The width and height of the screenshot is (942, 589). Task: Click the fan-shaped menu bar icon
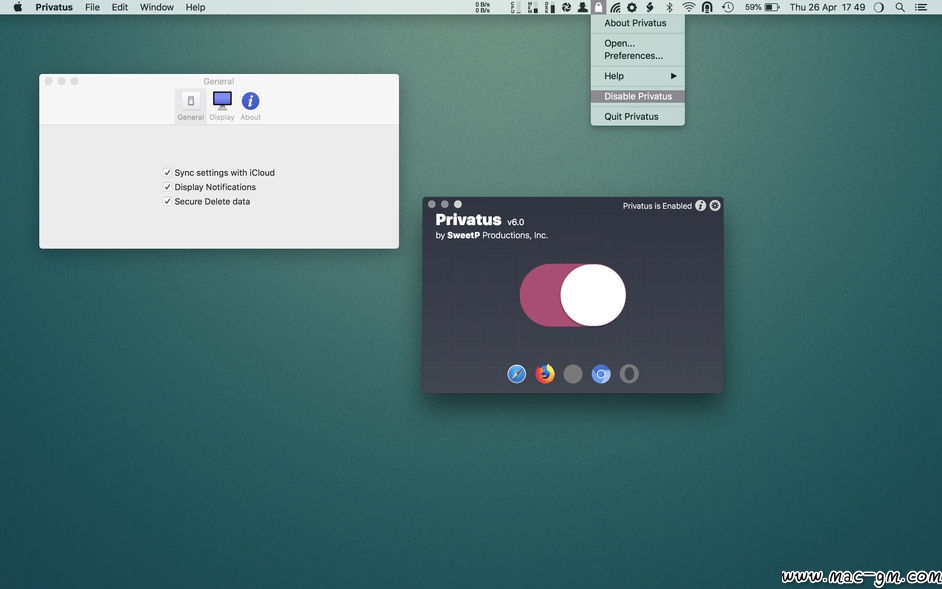[566, 7]
